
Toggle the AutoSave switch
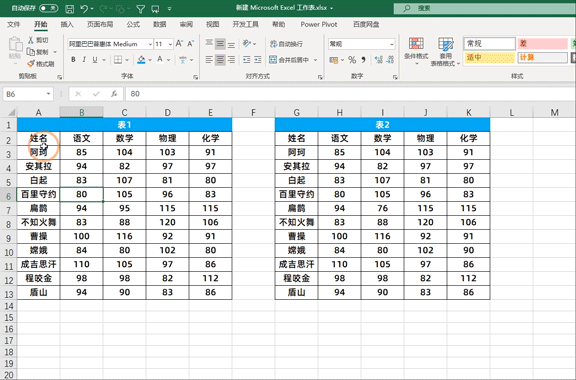(x=48, y=8)
